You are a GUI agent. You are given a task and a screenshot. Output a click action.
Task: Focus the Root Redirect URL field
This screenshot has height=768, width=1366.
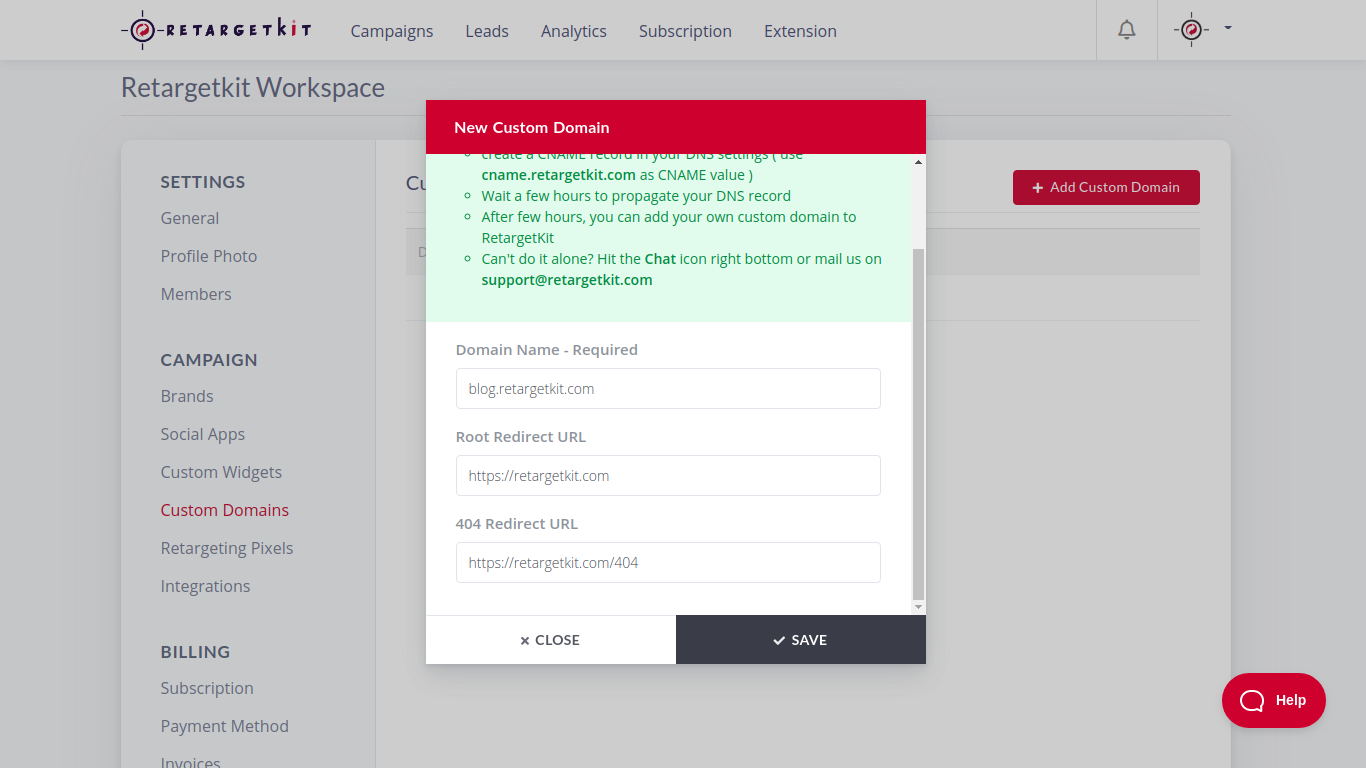click(x=668, y=475)
